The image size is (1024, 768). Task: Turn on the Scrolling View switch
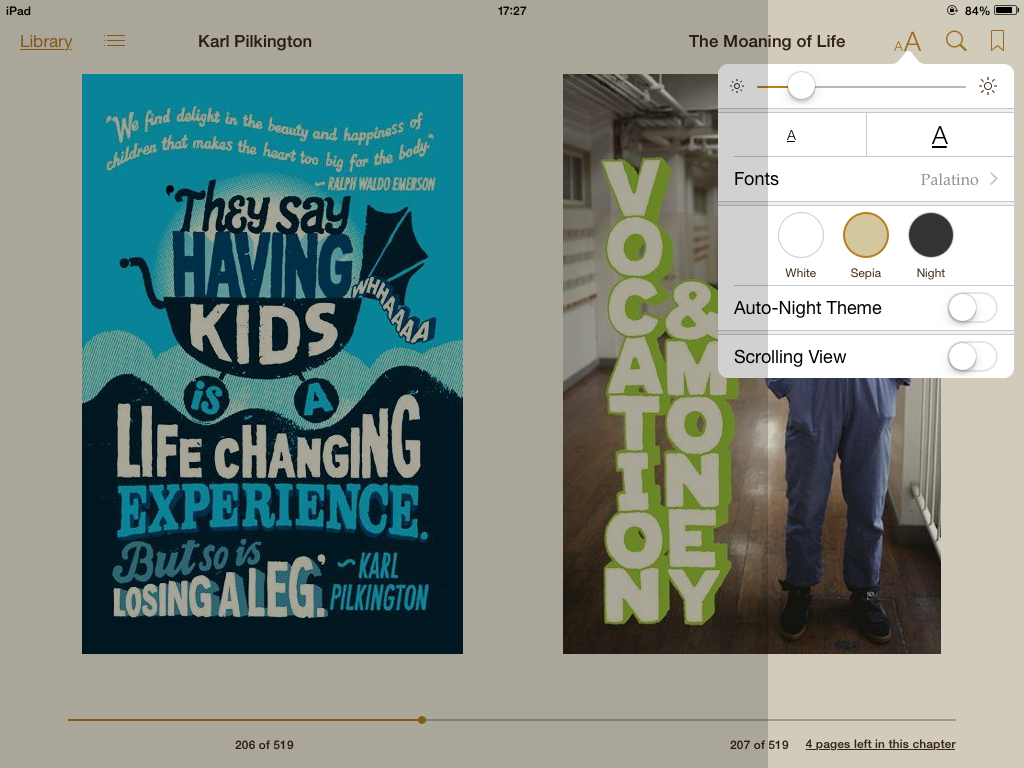click(972, 357)
